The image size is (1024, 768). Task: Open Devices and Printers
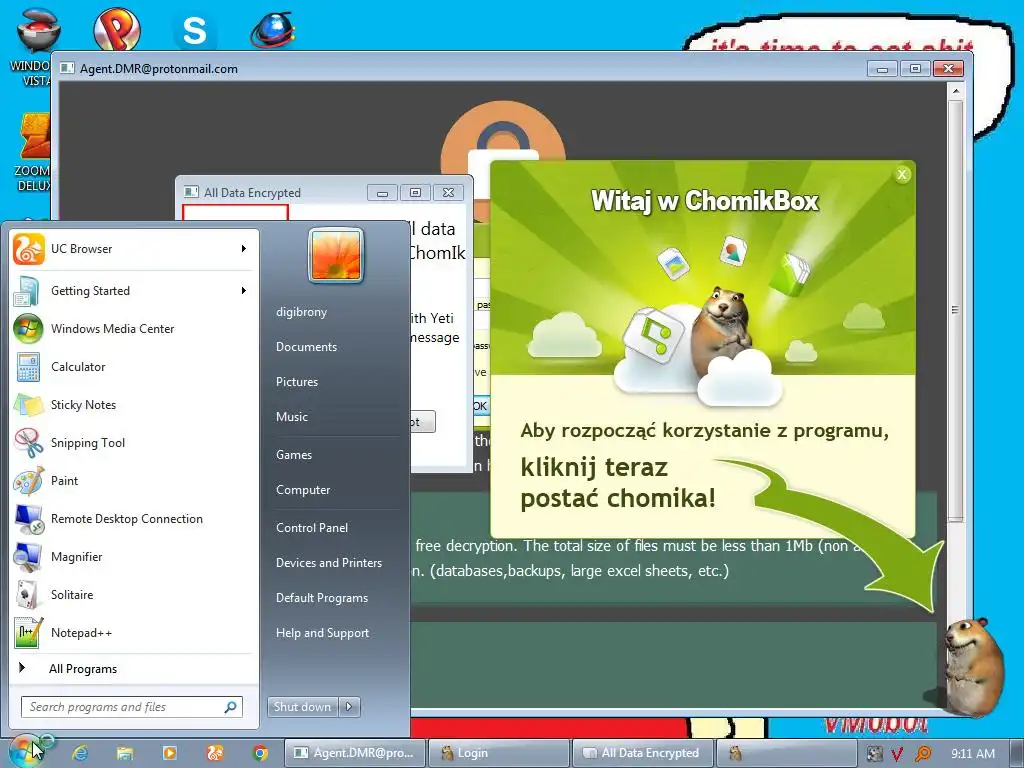328,562
